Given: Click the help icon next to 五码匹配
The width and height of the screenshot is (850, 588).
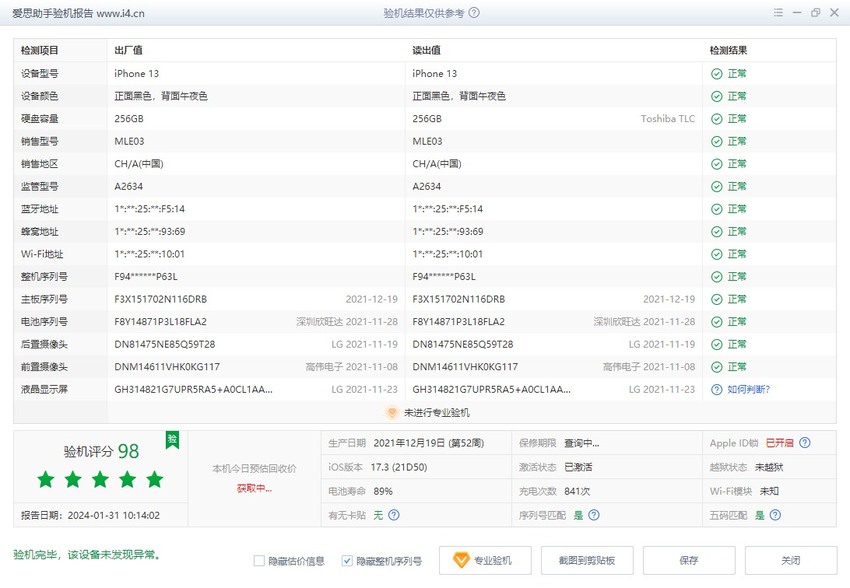Looking at the screenshot, I should point(776,515).
